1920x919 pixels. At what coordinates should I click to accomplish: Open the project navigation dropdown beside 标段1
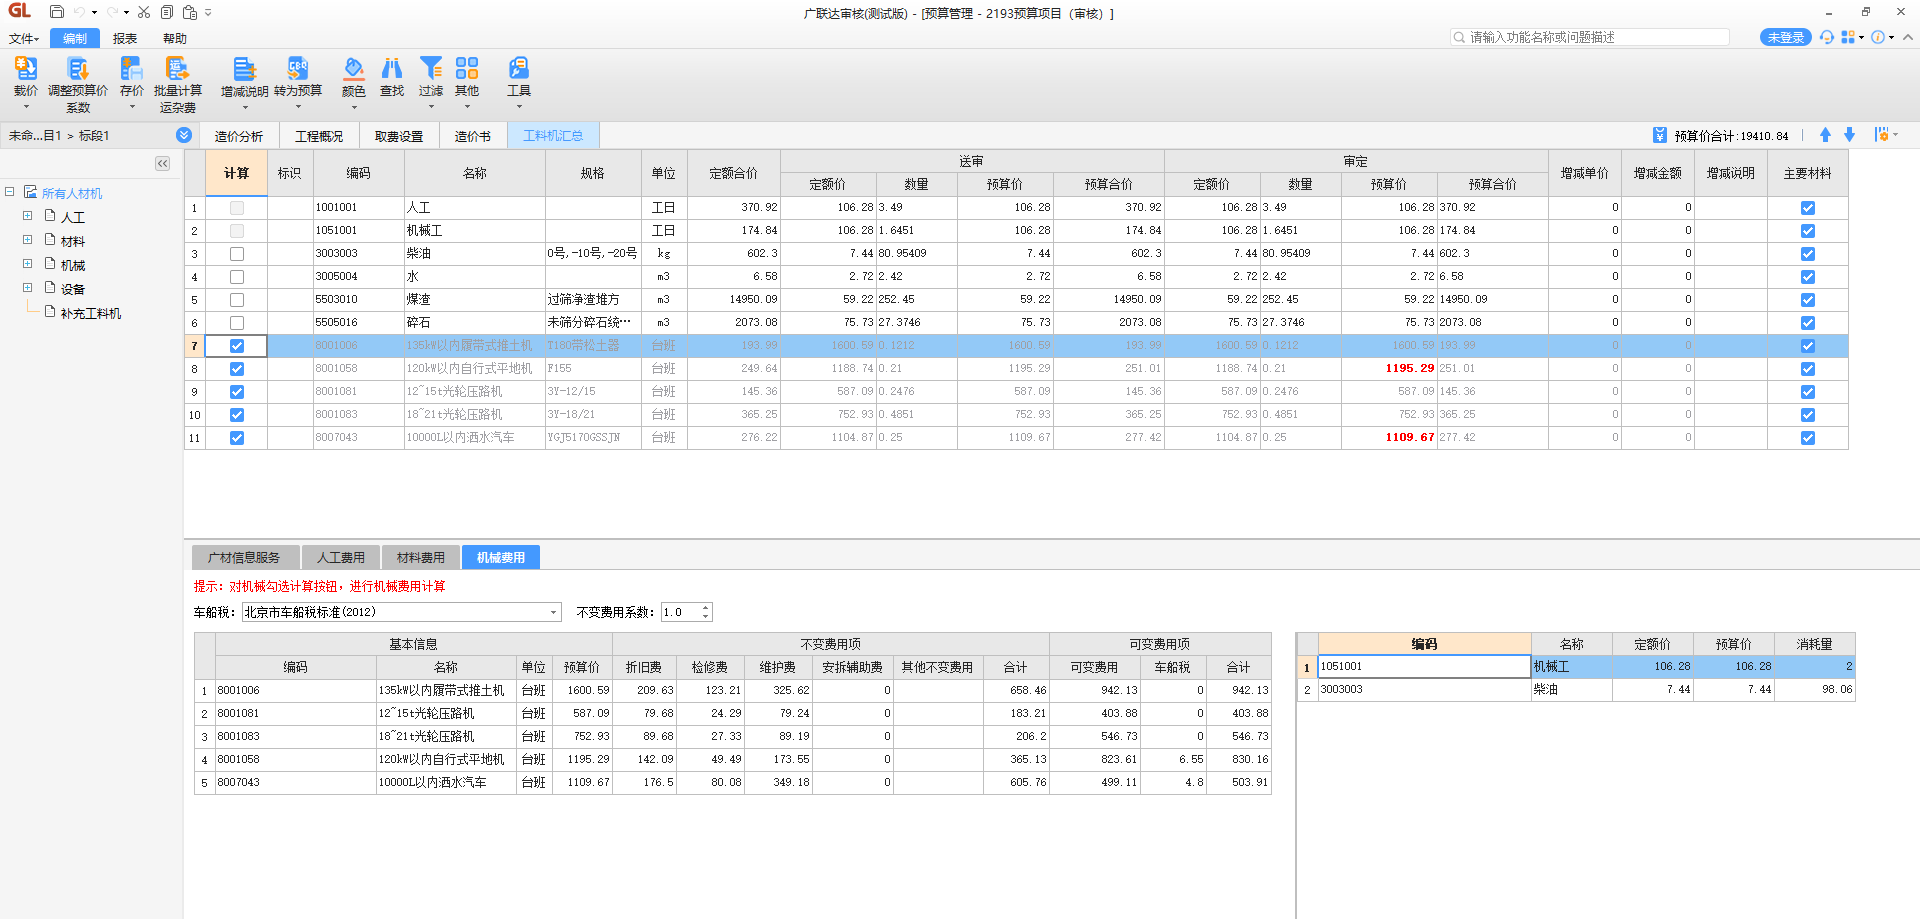[184, 135]
